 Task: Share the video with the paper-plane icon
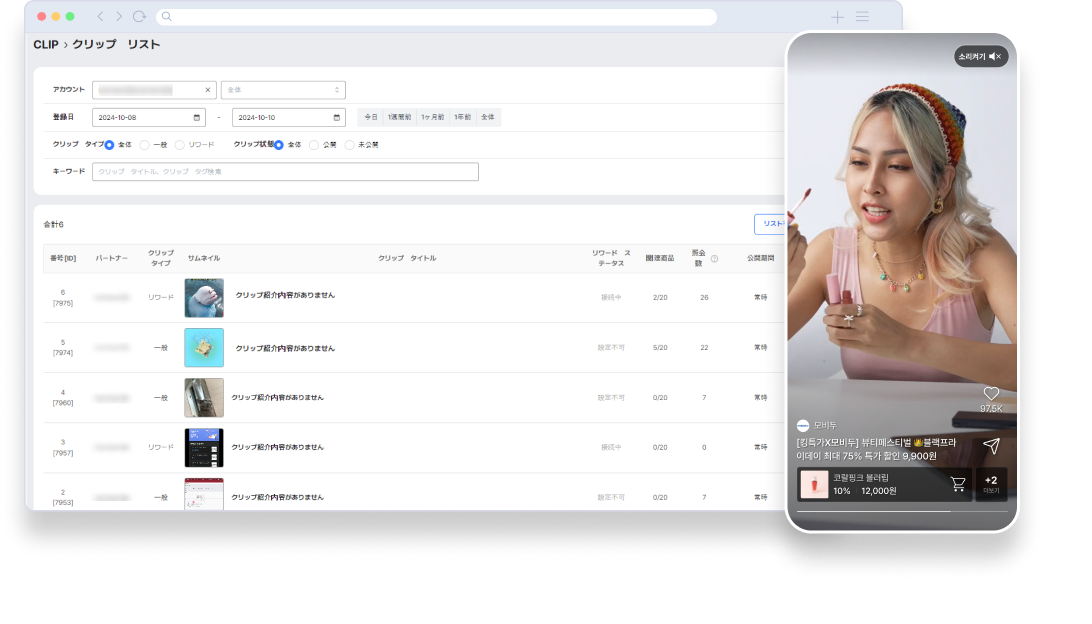991,446
